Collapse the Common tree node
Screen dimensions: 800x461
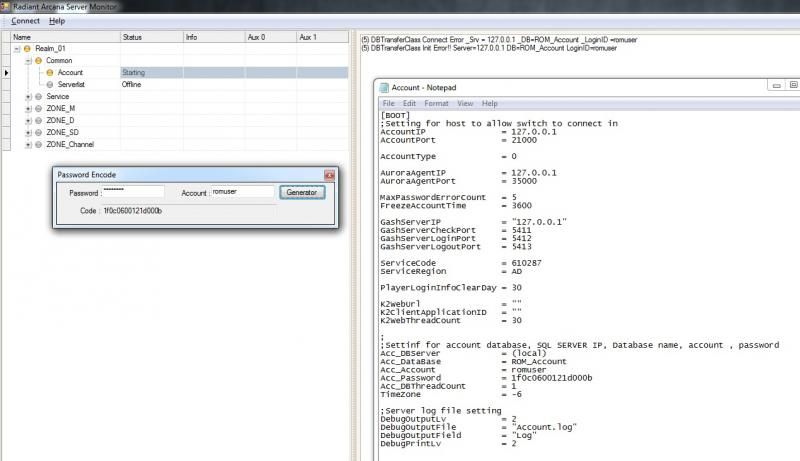point(28,61)
